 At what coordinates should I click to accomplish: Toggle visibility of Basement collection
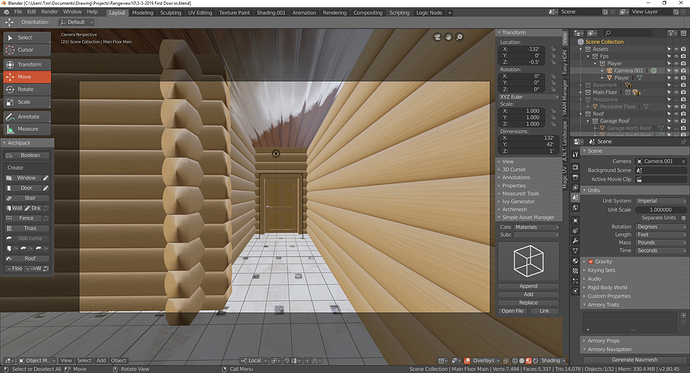click(x=676, y=85)
